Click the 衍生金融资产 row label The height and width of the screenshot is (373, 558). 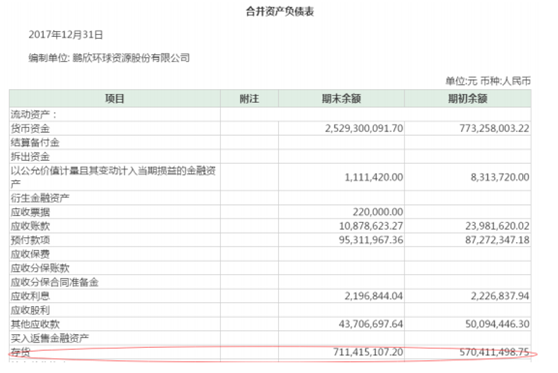pos(40,198)
